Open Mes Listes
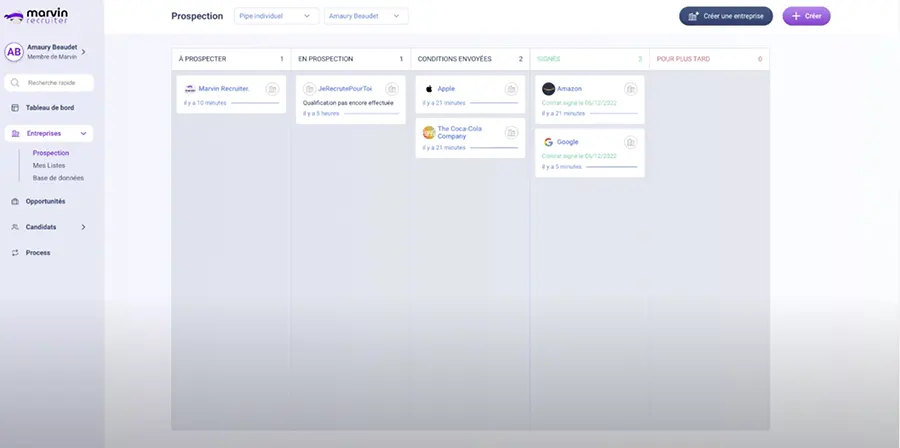This screenshot has width=900, height=448. pyautogui.click(x=49, y=165)
